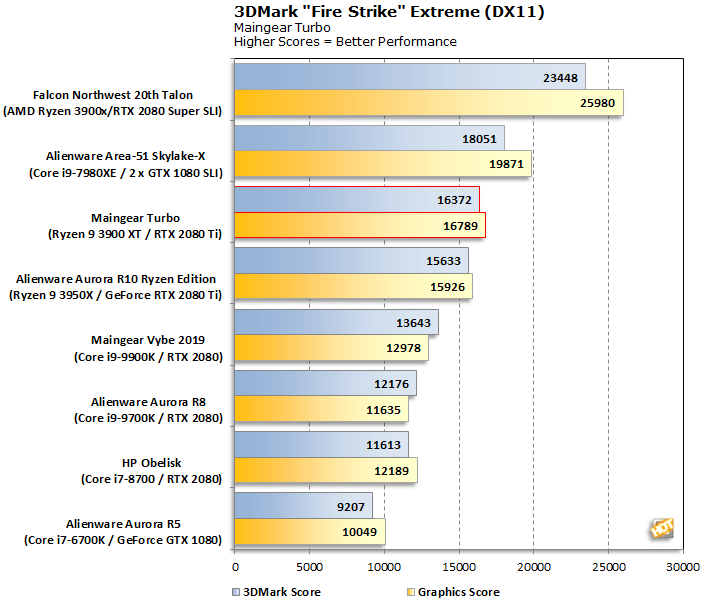Select the 15926 graphics score value
The height and width of the screenshot is (602, 708).
[447, 287]
